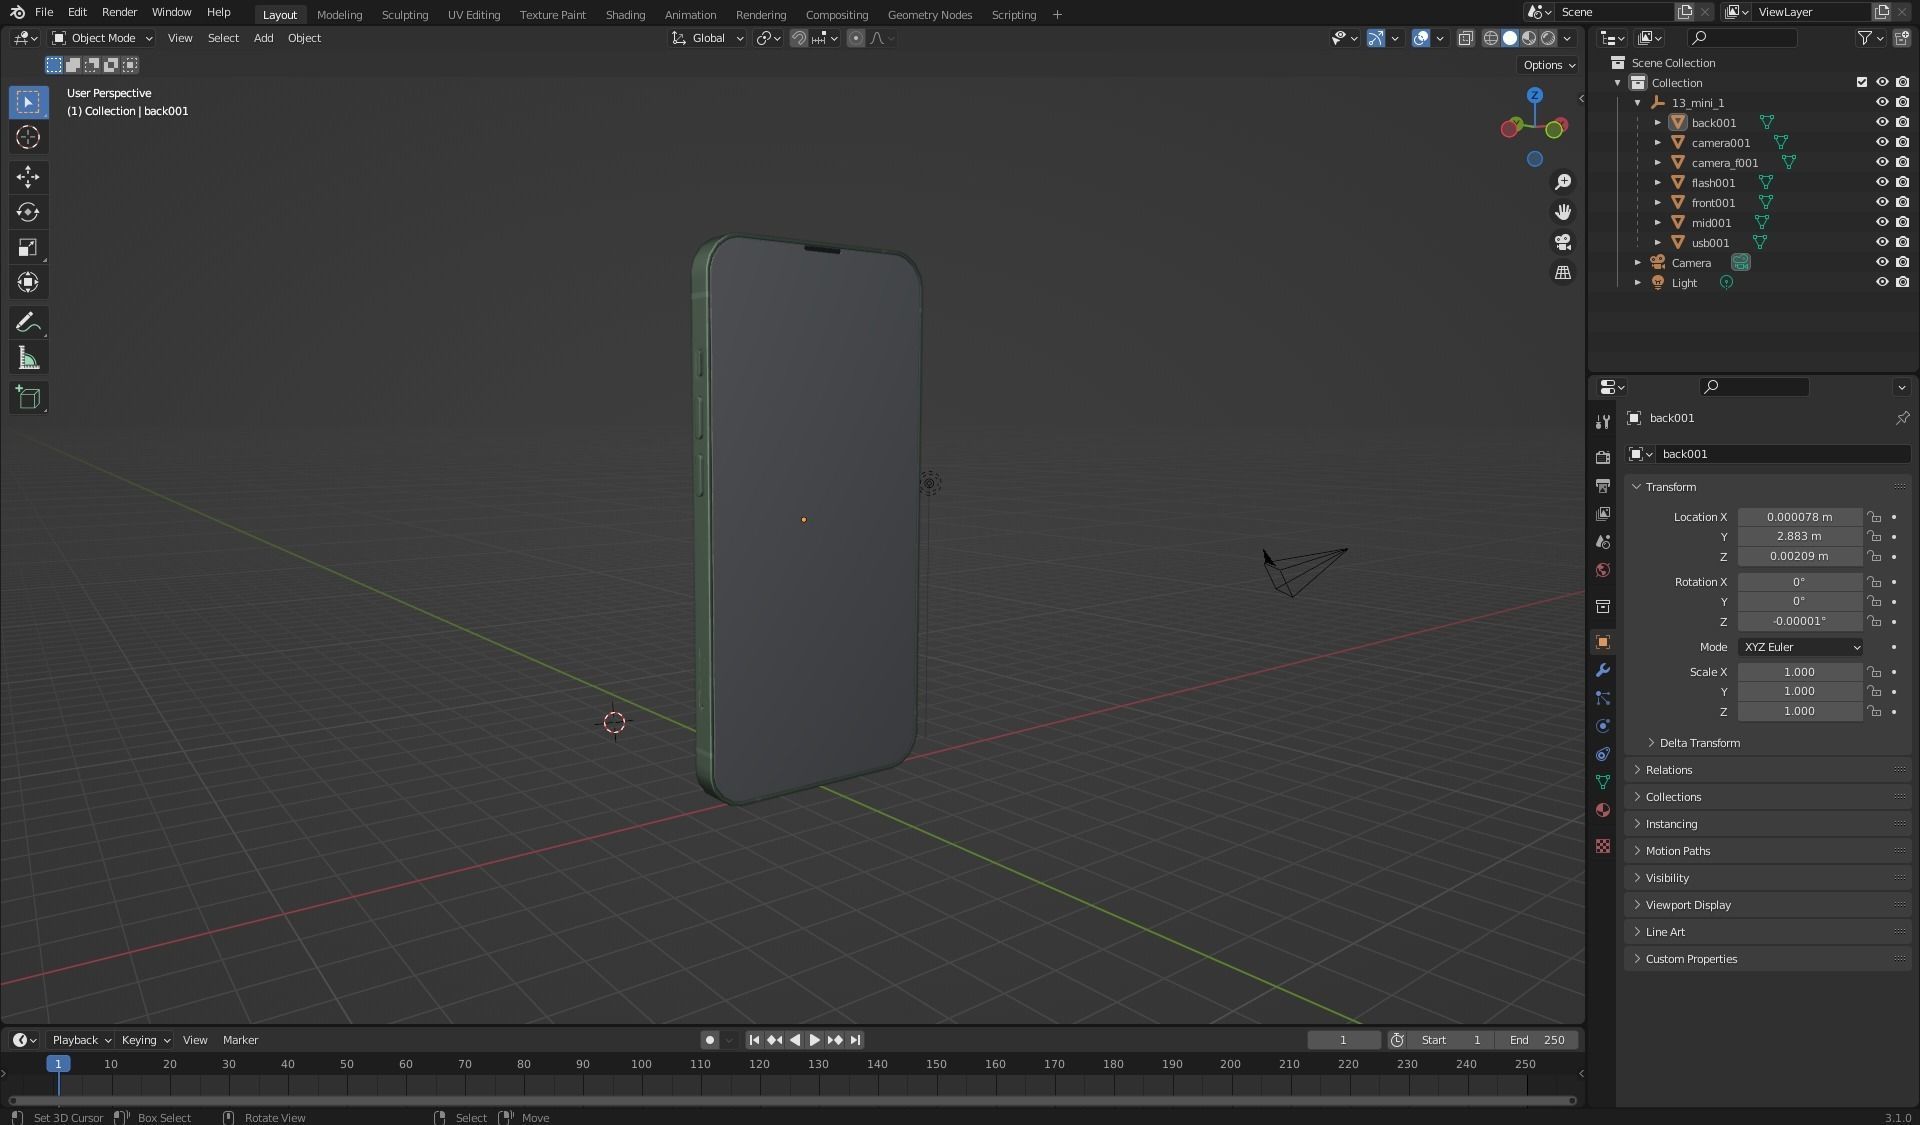Screen dimensions: 1920x1125
Task: Open the Modifier properties wrench tab
Action: [x=1603, y=670]
